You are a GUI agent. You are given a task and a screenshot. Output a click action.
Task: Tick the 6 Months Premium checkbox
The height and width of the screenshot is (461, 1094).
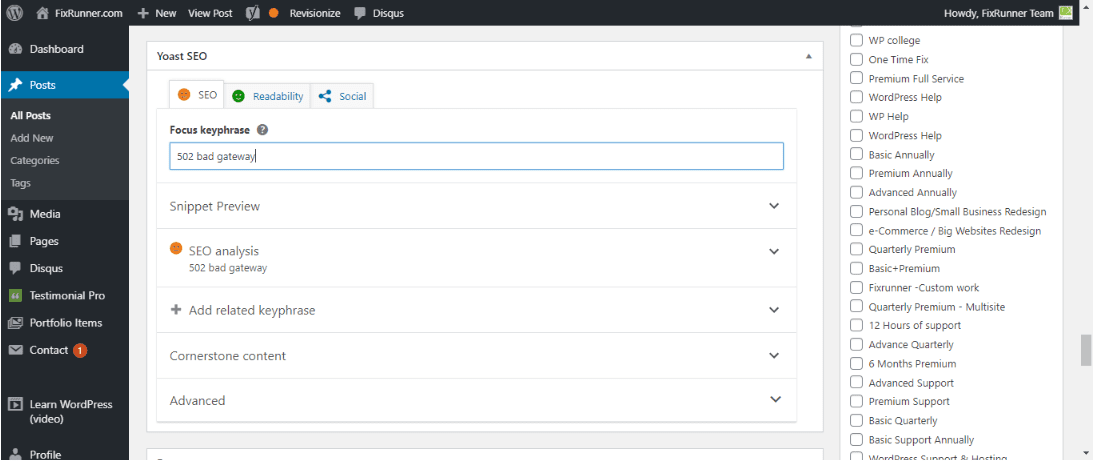point(856,363)
